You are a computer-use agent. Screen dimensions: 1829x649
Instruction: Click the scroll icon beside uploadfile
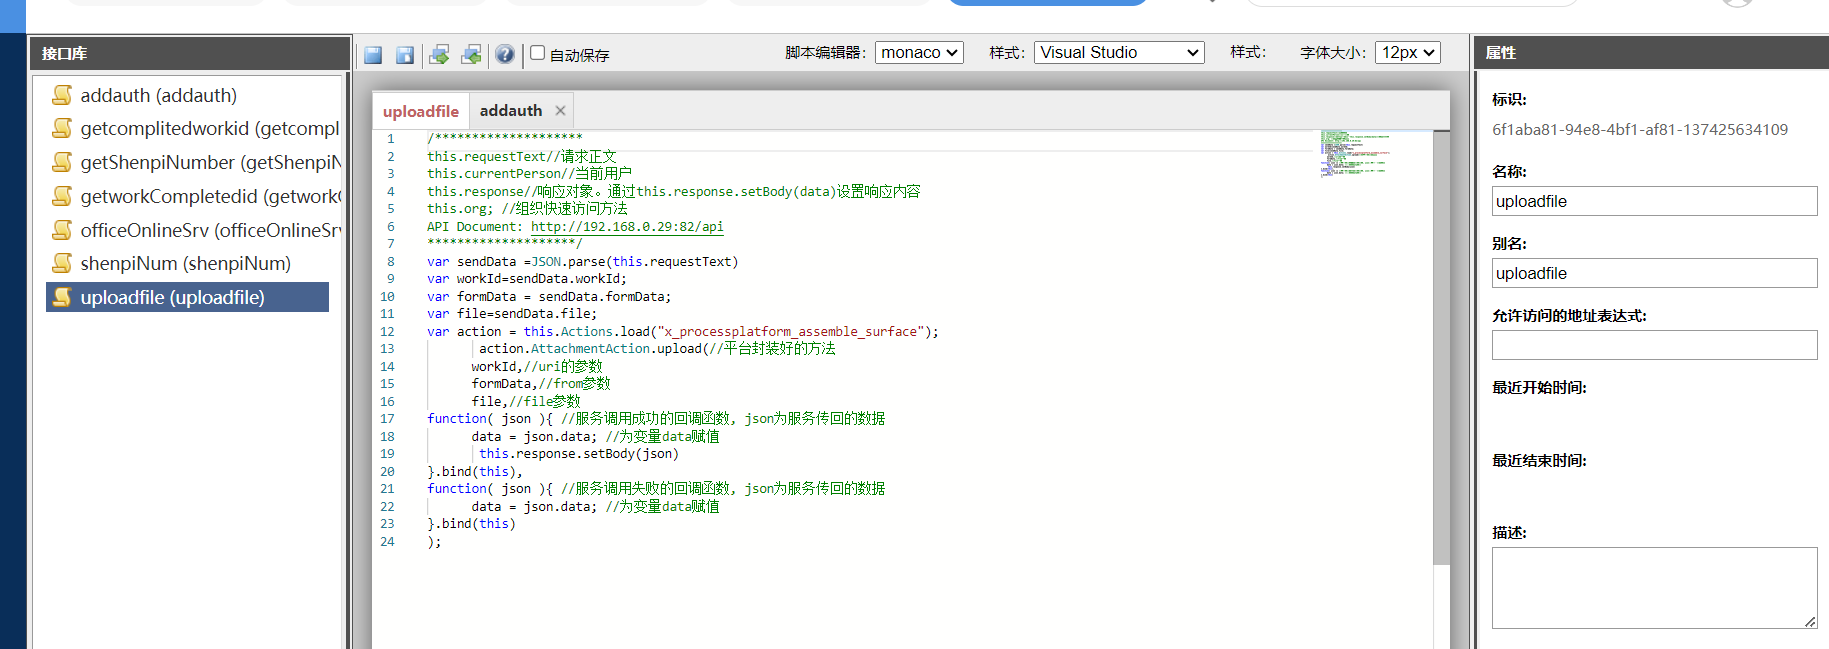coord(62,297)
